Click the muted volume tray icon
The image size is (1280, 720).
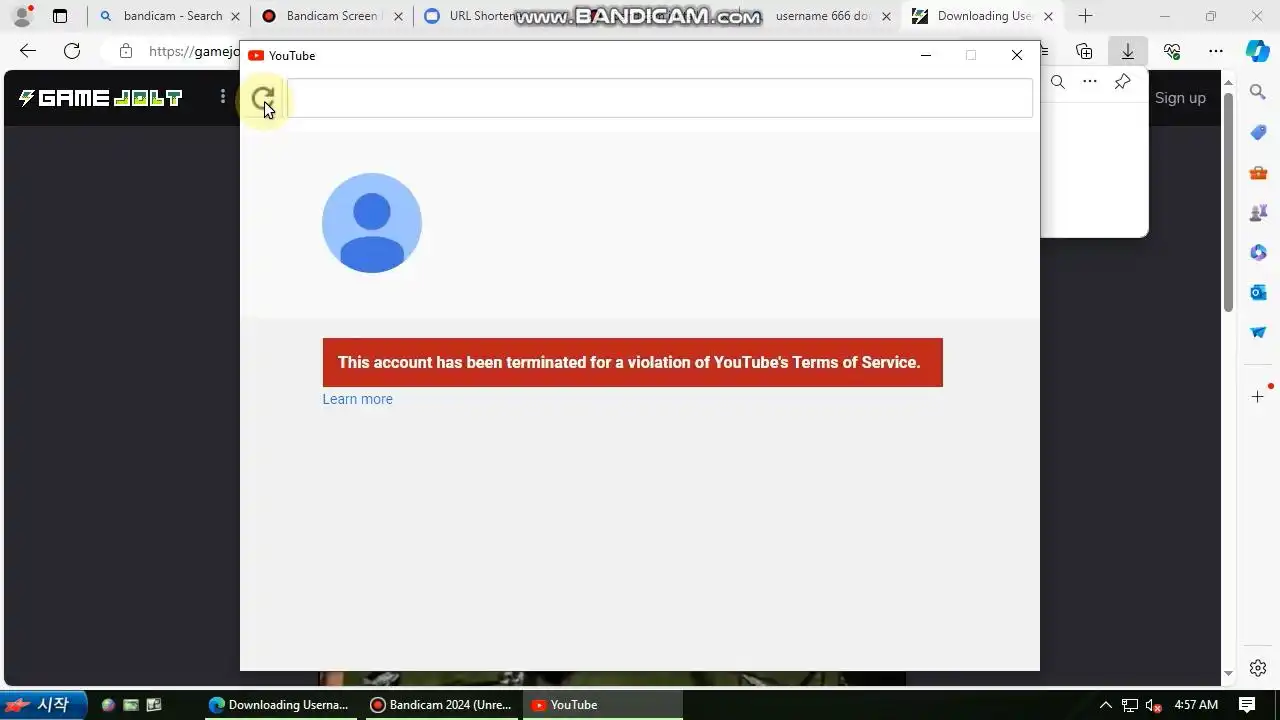(x=1153, y=705)
